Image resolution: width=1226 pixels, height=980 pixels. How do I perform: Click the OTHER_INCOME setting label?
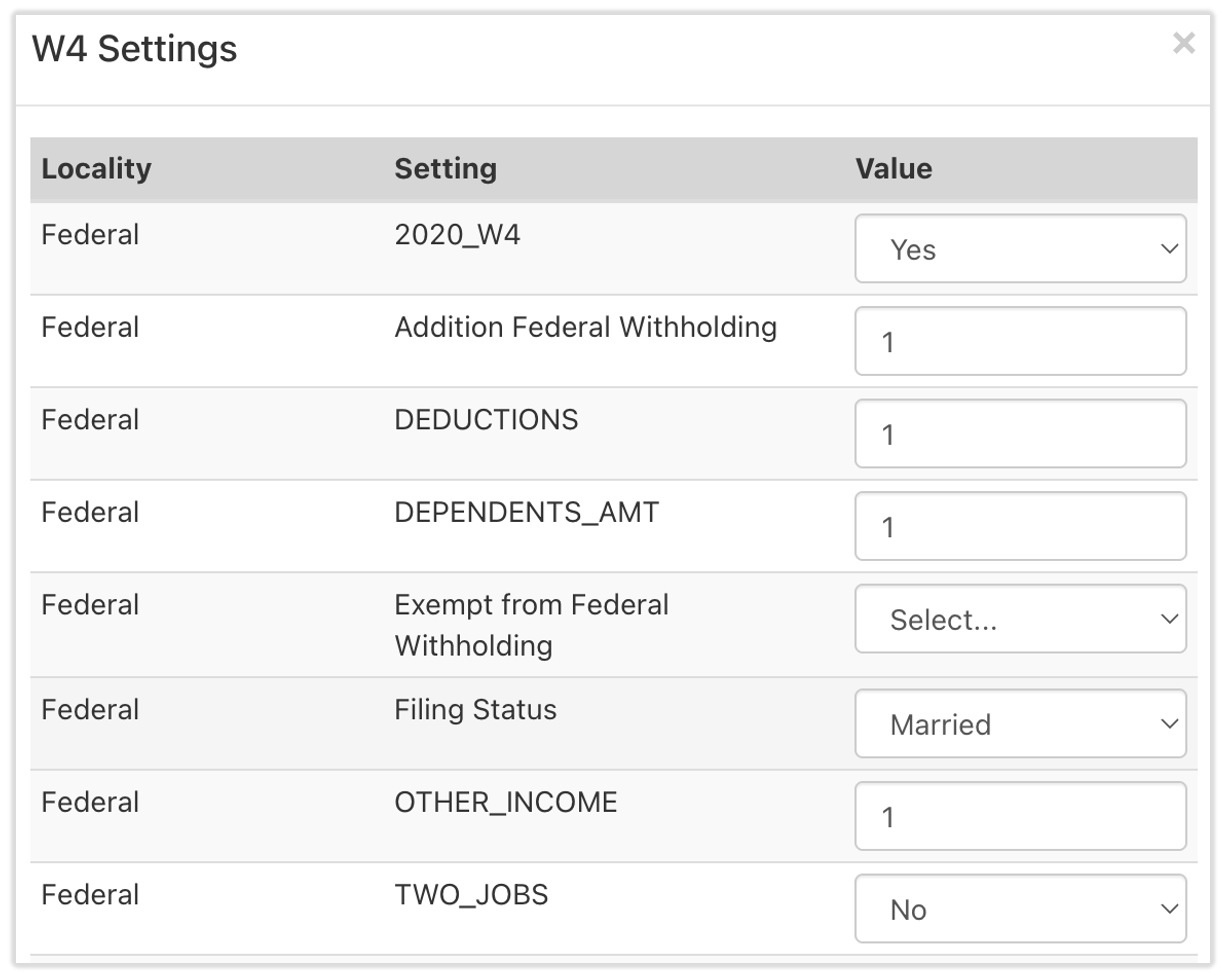(x=505, y=803)
